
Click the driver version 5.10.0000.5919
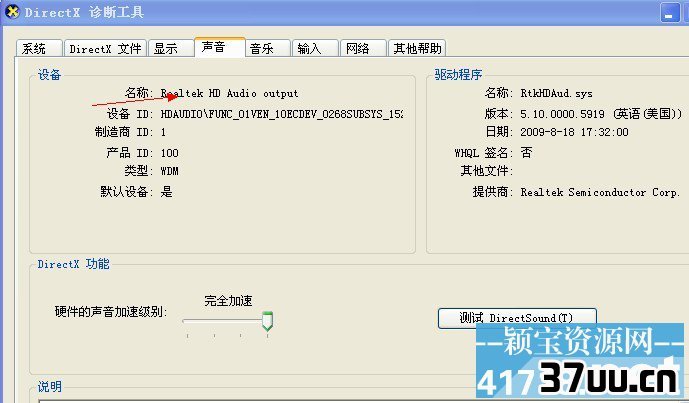562,114
